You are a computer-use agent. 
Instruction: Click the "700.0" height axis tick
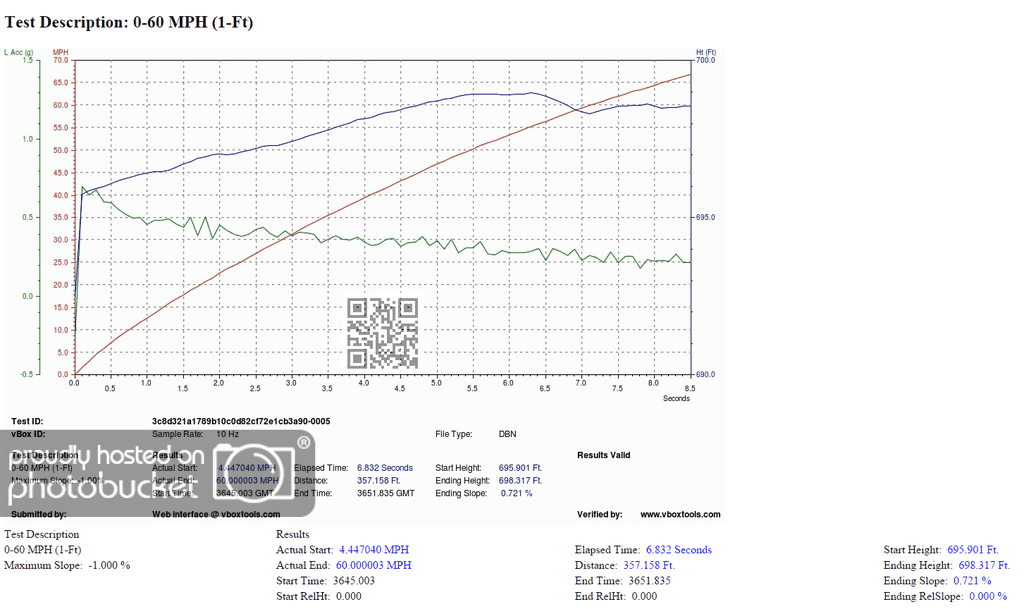tap(705, 60)
